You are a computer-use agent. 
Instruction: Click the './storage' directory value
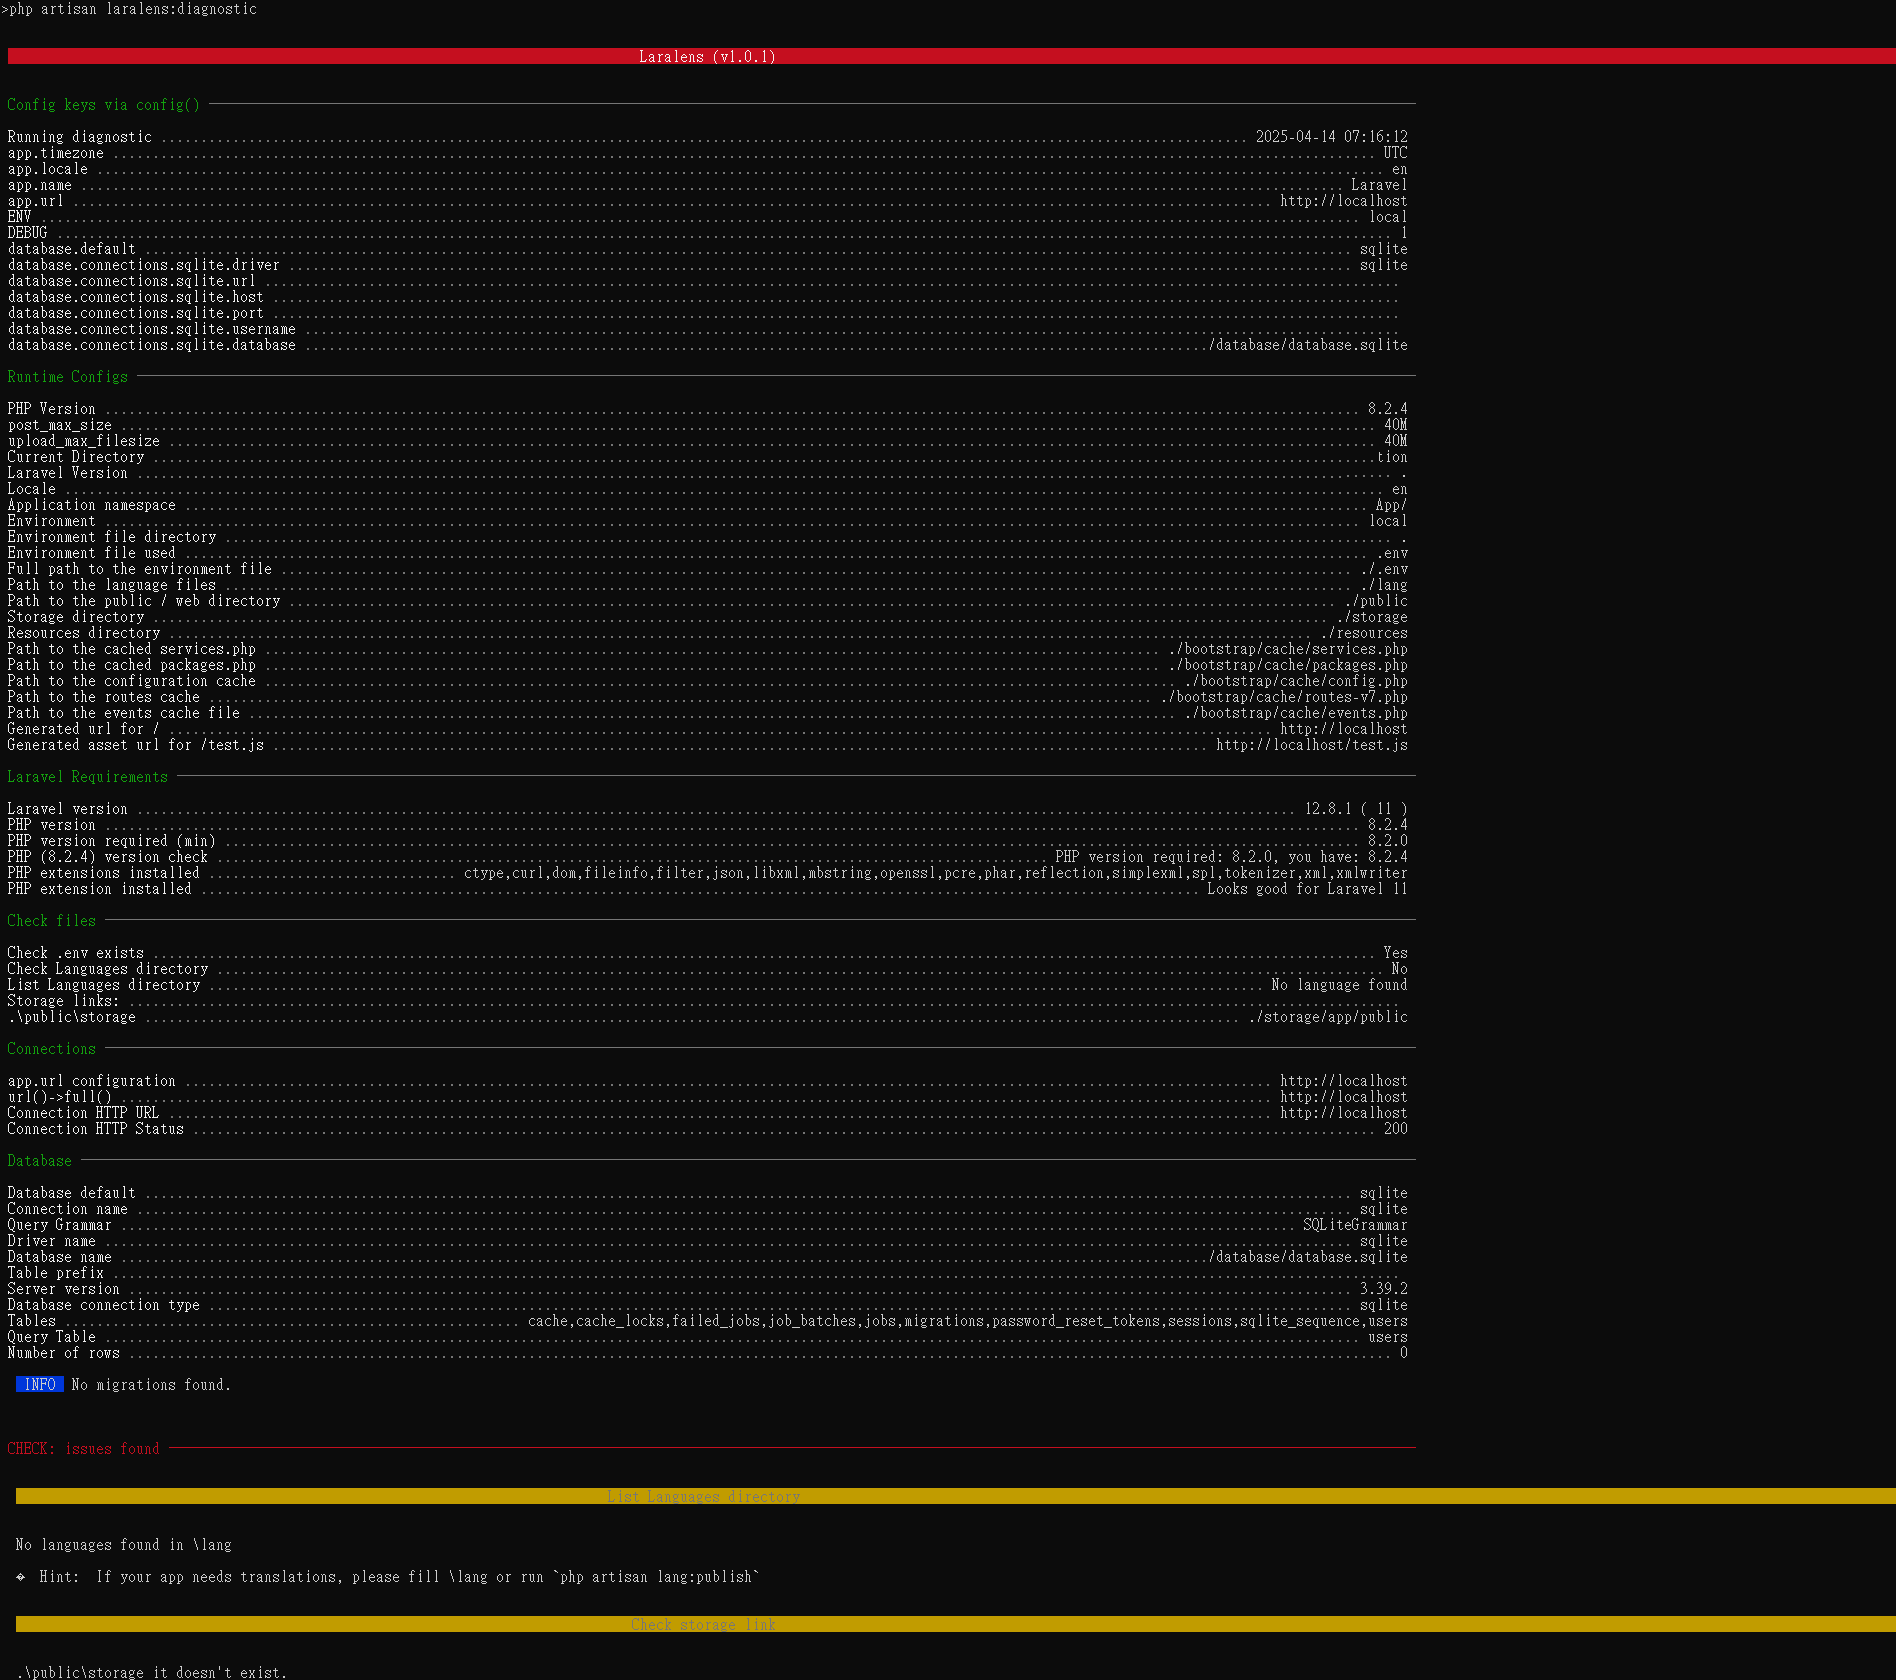tap(1372, 617)
